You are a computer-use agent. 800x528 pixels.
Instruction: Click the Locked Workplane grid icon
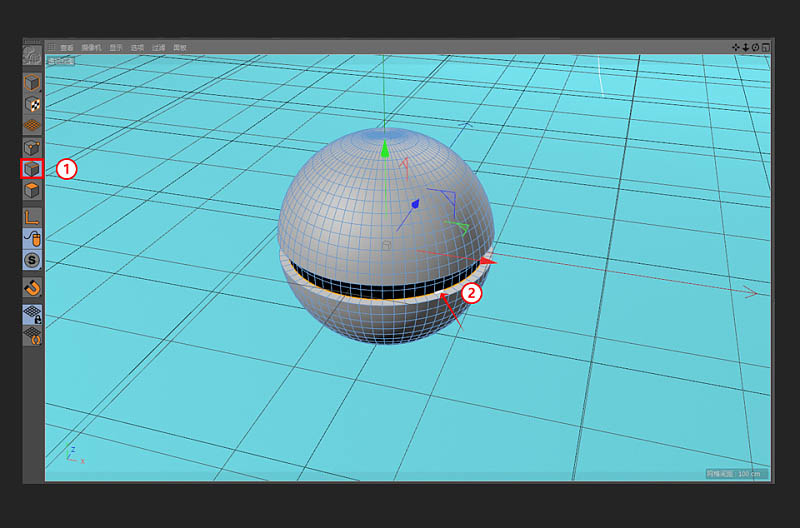click(x=32, y=314)
